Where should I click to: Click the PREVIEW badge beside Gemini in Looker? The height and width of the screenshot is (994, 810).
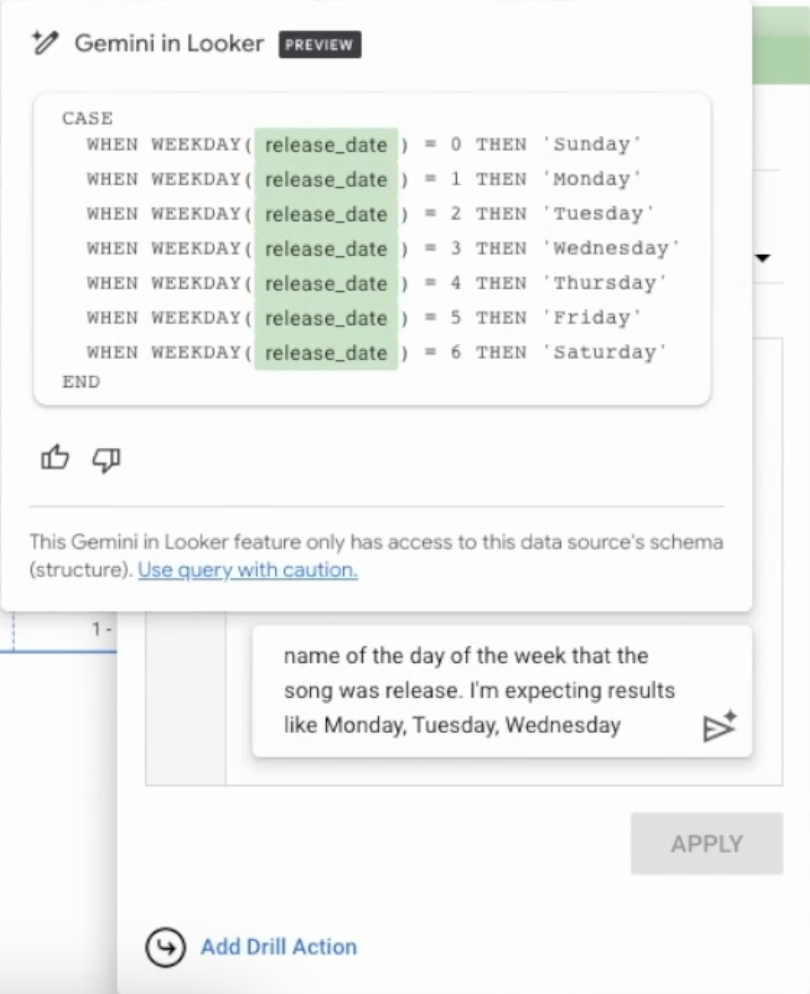pyautogui.click(x=320, y=45)
